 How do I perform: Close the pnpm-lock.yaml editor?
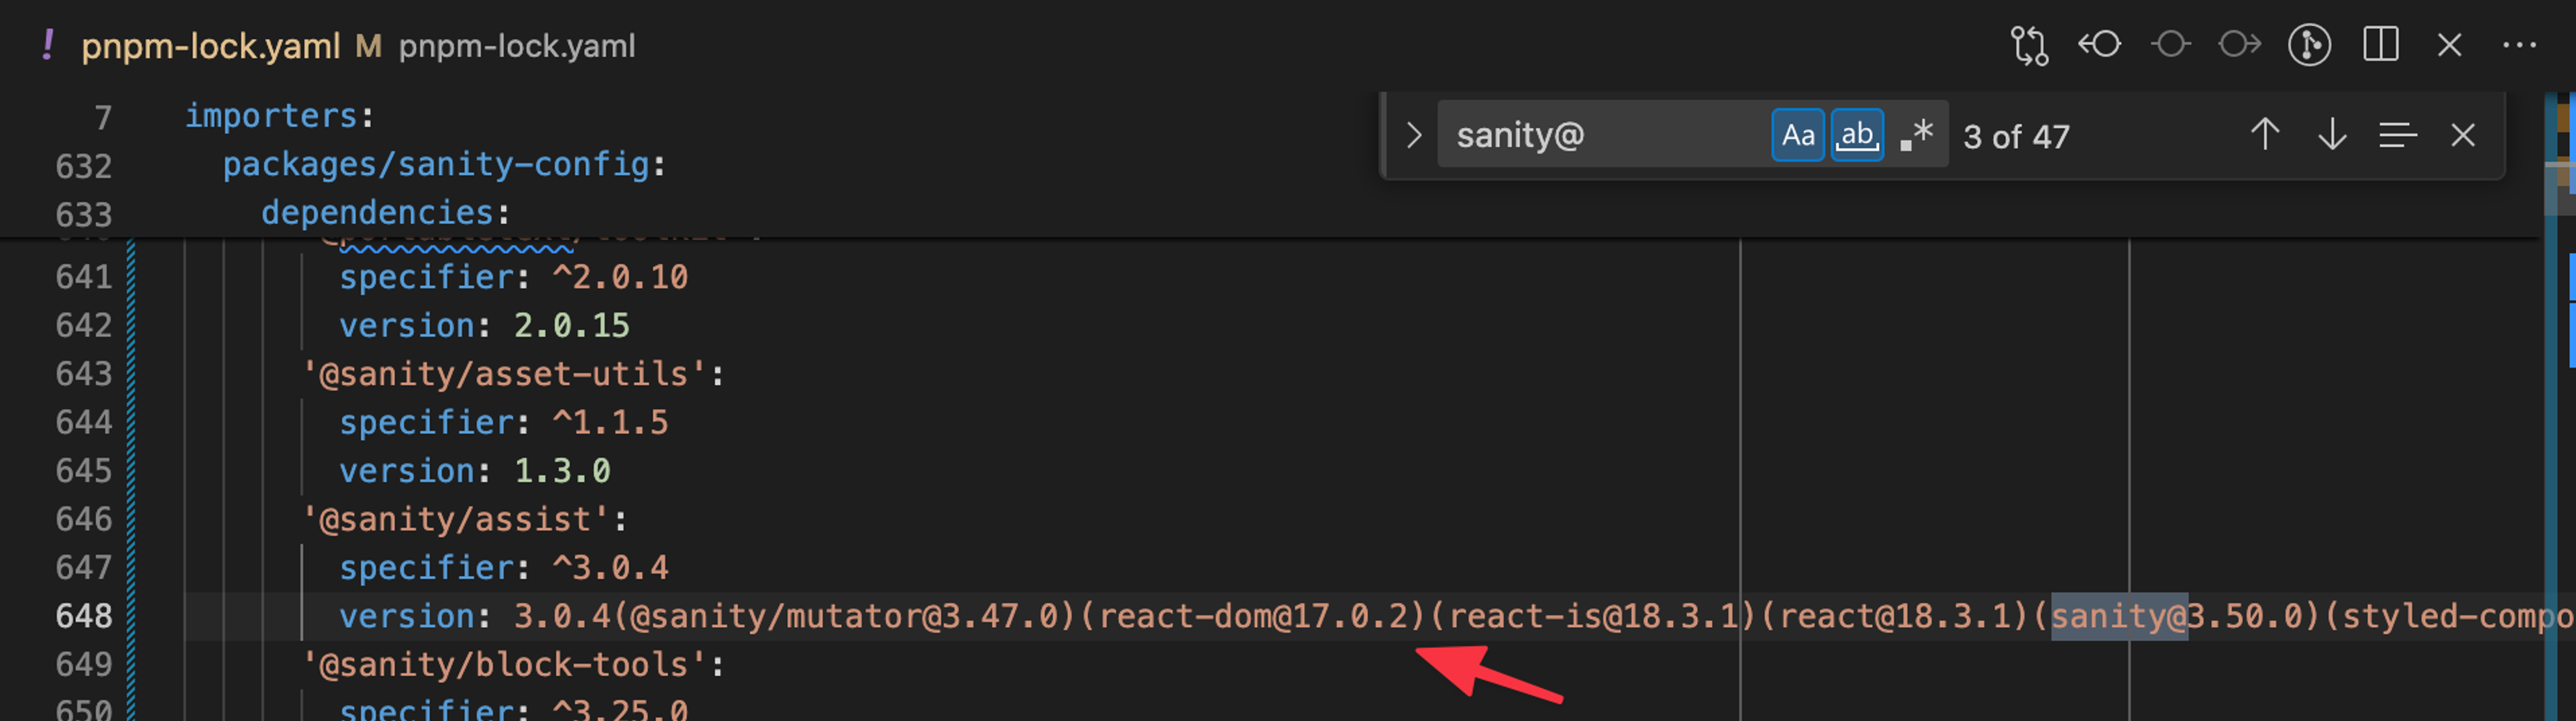(2448, 45)
